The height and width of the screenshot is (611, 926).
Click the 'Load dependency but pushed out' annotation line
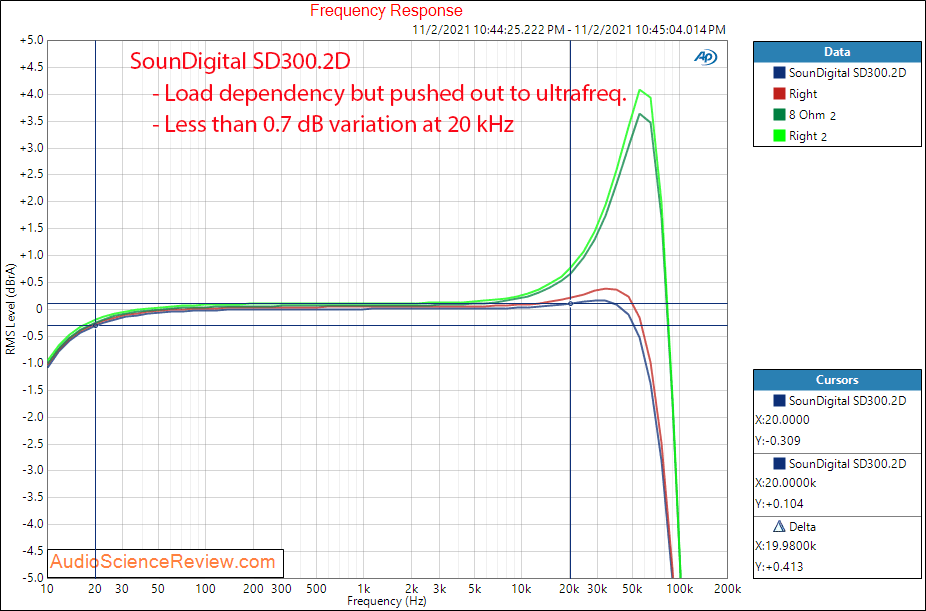[390, 93]
